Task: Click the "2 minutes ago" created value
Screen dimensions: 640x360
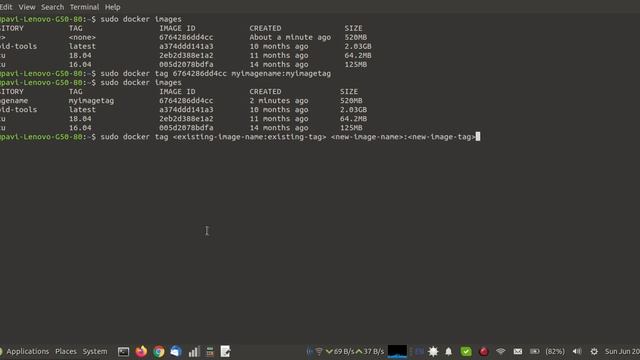Action: click(279, 100)
